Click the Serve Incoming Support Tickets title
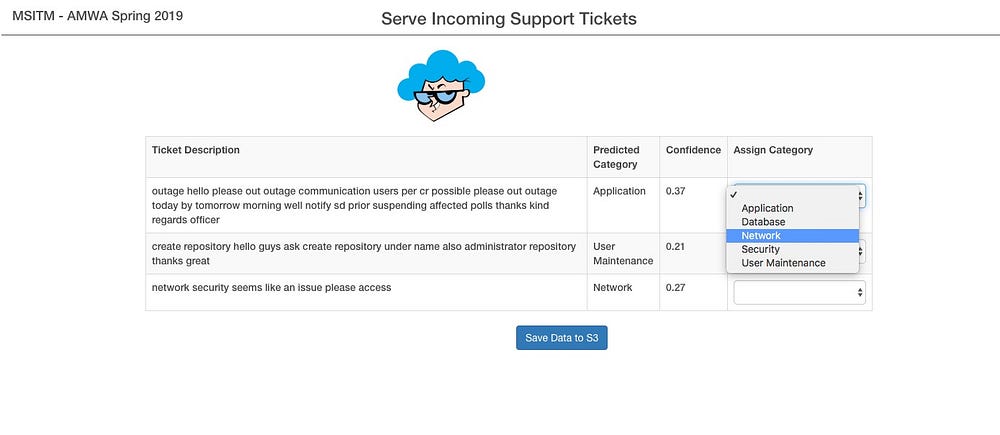The width and height of the screenshot is (1000, 435). pos(509,18)
